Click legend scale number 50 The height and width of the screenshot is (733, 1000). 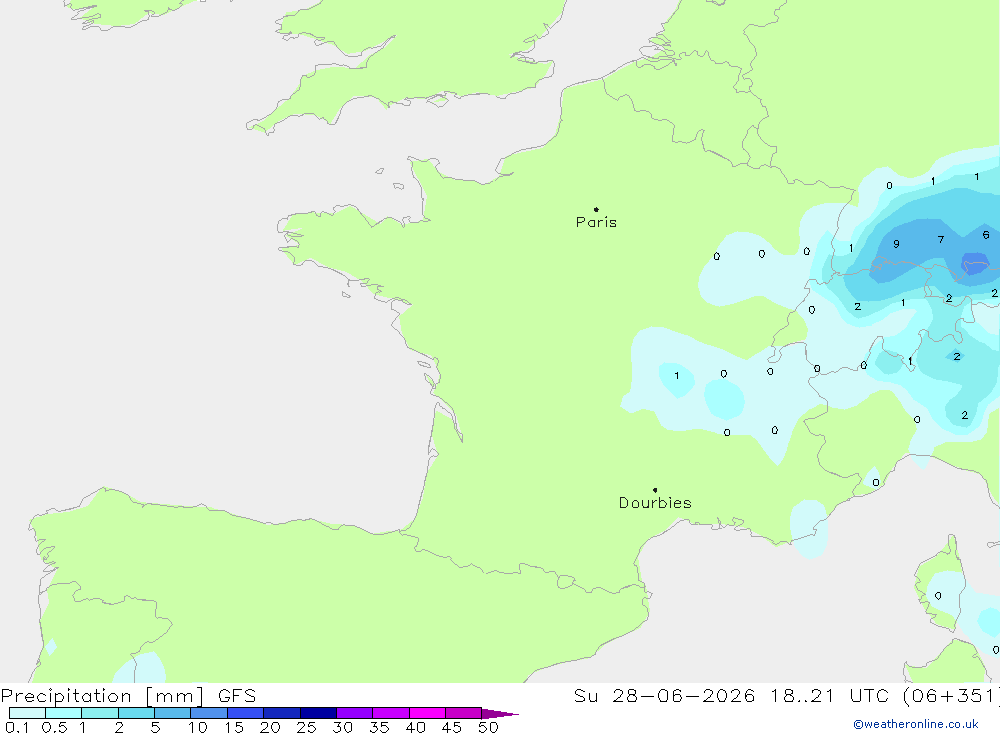[x=489, y=727]
